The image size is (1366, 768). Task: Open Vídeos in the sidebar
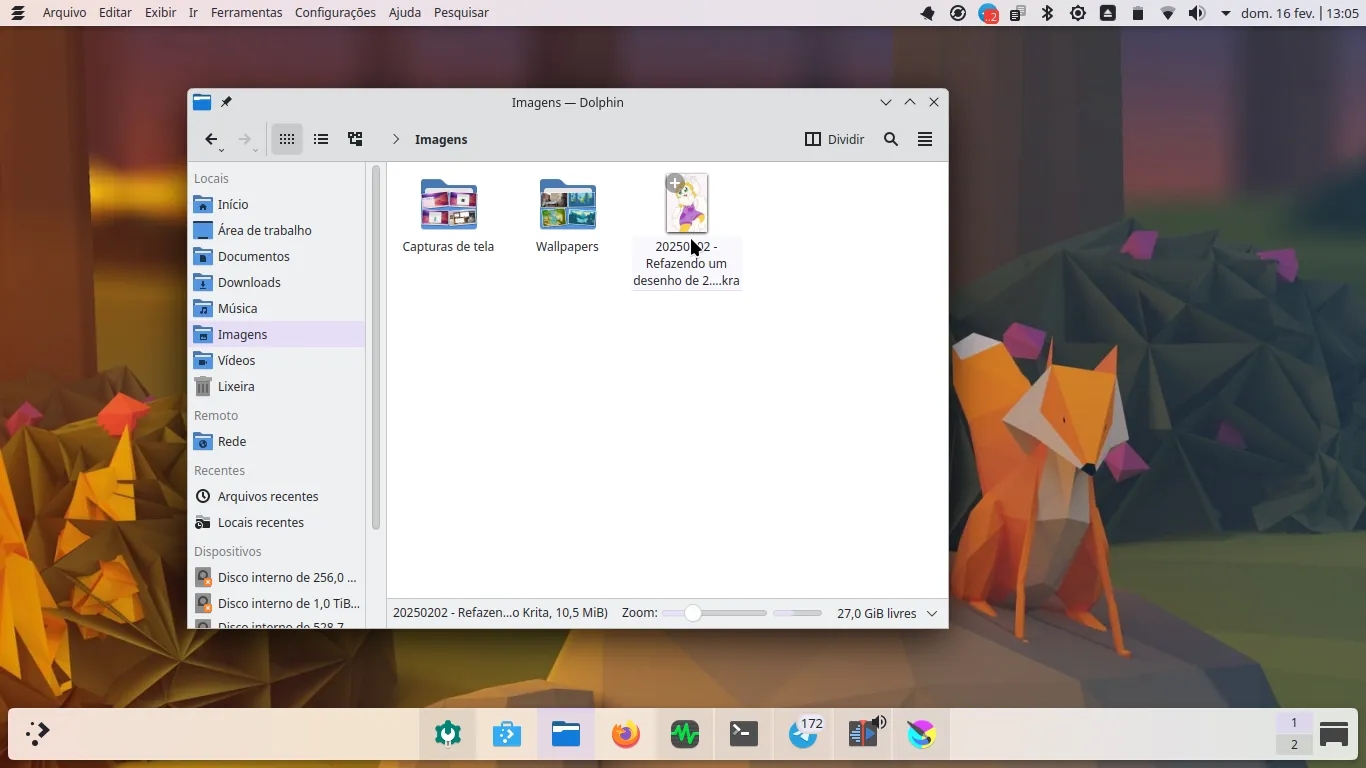point(277,360)
